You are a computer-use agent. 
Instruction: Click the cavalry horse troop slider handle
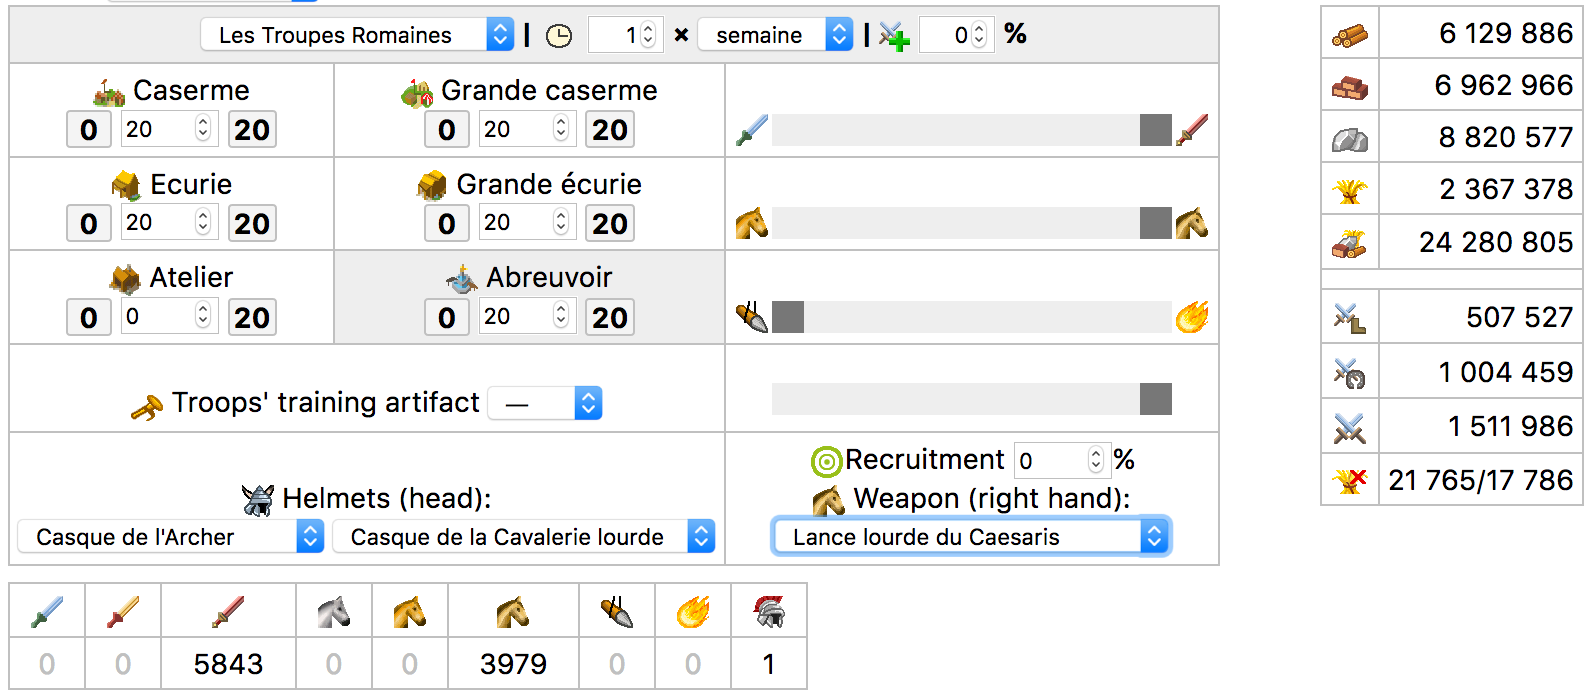pos(1155,223)
